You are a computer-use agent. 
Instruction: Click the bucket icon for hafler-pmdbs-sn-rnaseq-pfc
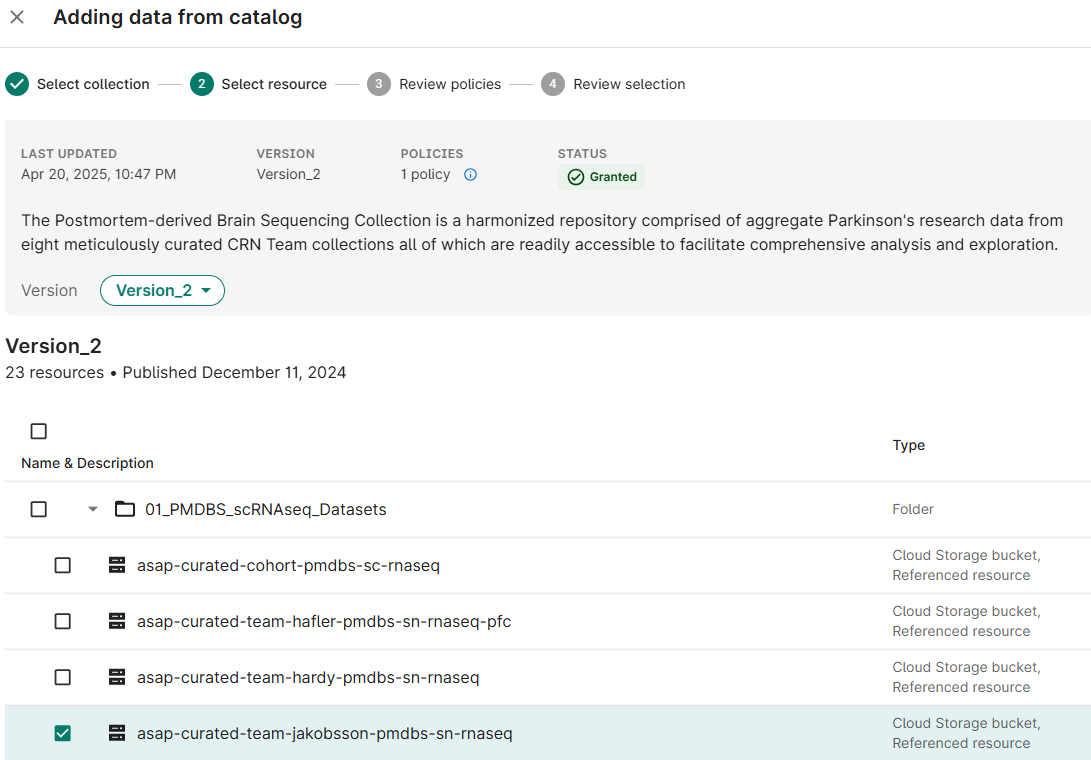click(x=117, y=622)
